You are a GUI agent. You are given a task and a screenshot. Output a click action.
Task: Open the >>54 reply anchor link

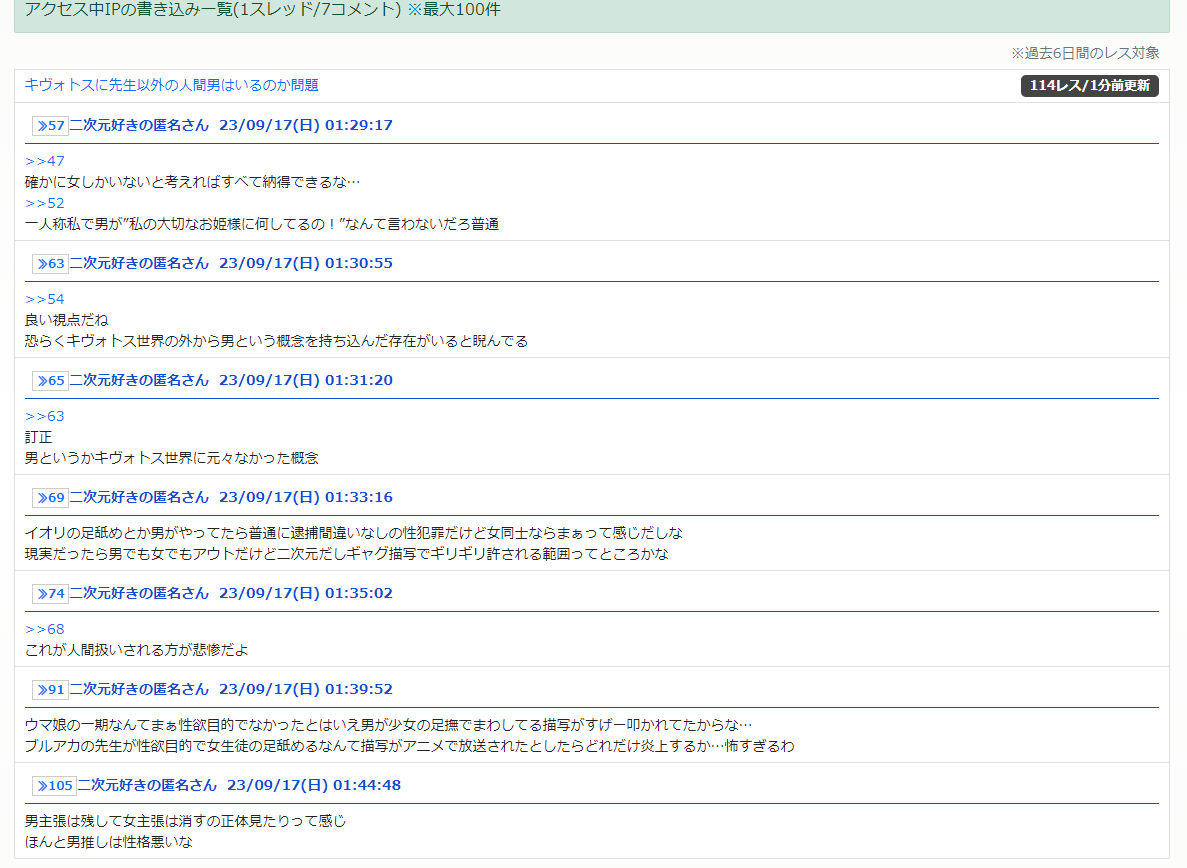coord(45,299)
